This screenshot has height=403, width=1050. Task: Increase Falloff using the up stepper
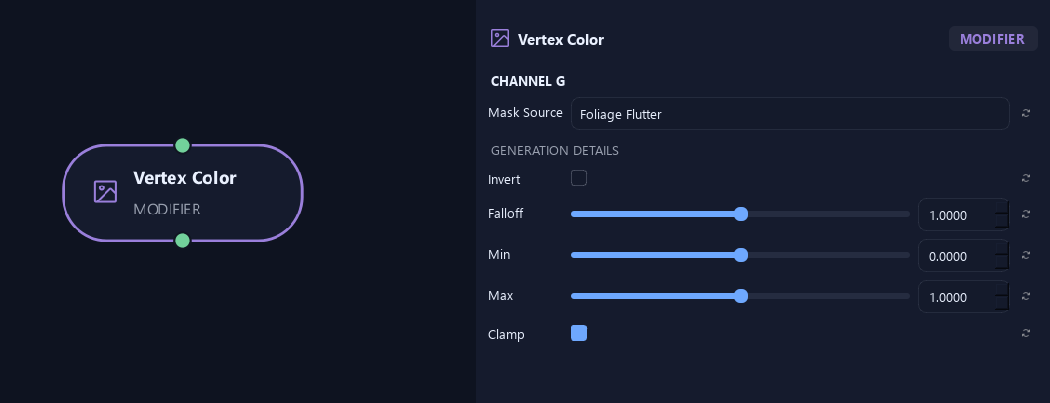click(x=1002, y=208)
